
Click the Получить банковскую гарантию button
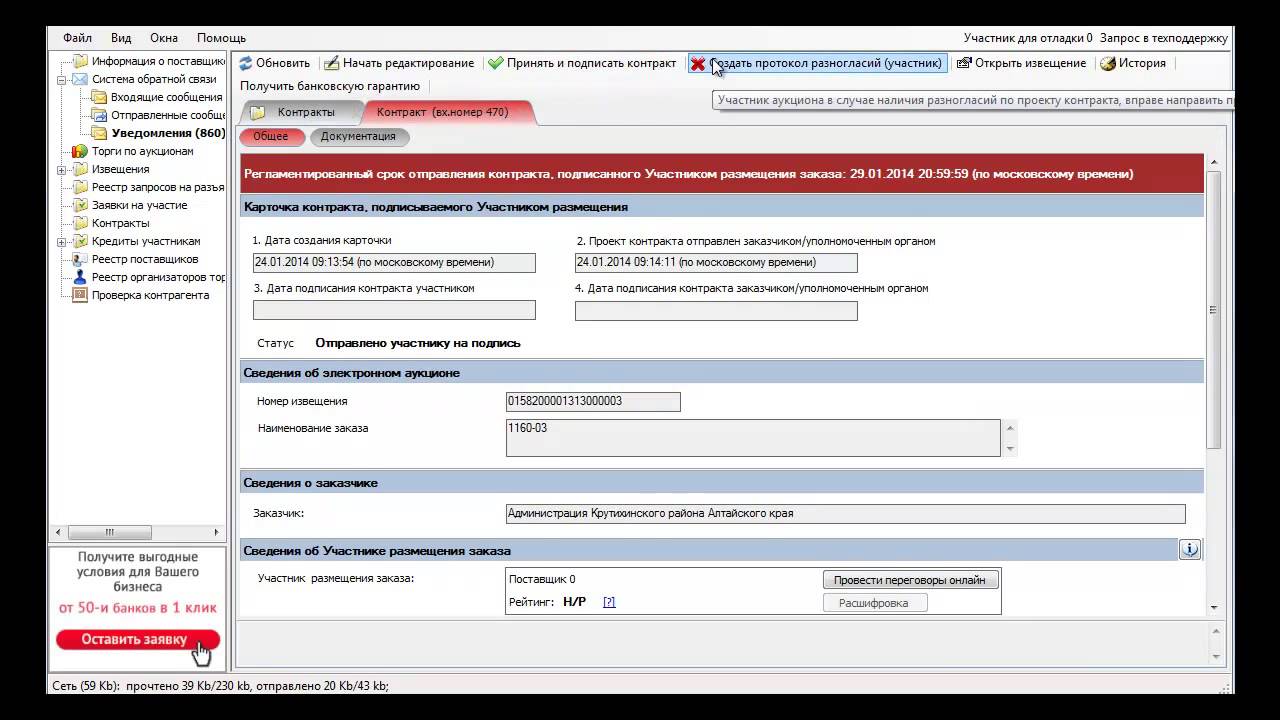(x=330, y=86)
